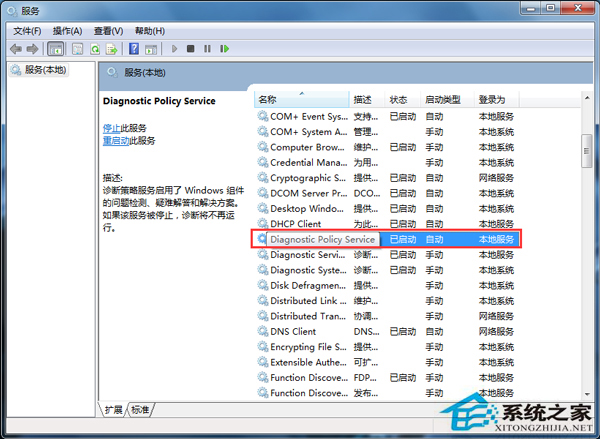
Task: Click the 重启动 service link
Action: 116,140
